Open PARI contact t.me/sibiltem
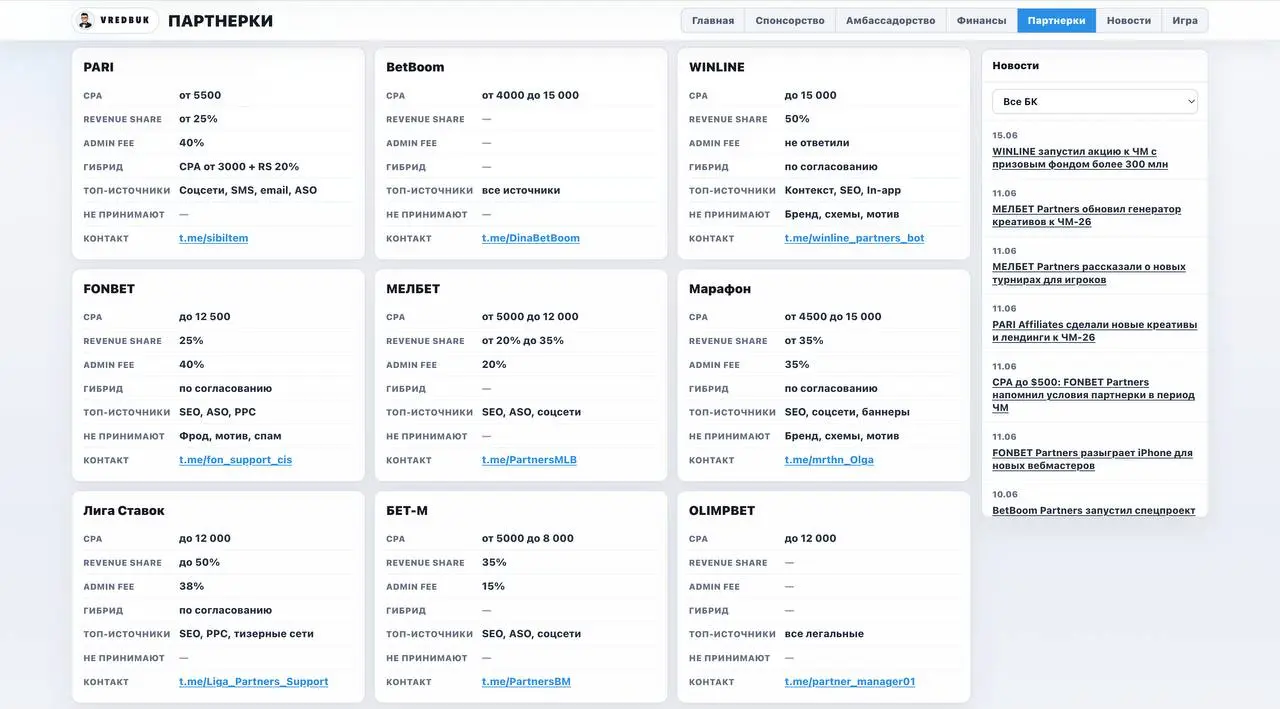 pos(213,238)
